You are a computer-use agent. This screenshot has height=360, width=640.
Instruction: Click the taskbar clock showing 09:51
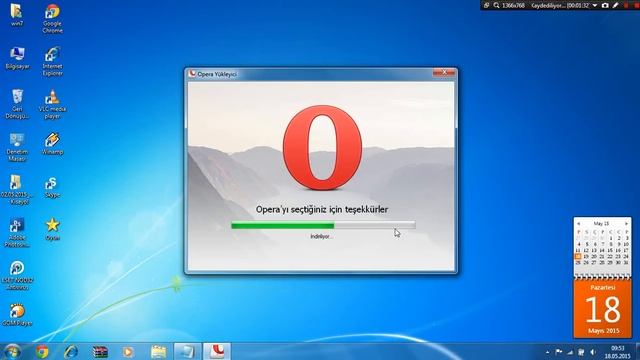point(618,352)
